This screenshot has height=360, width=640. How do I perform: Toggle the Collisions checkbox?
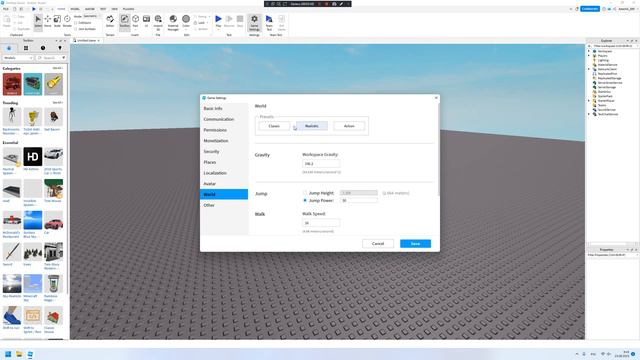76,23
